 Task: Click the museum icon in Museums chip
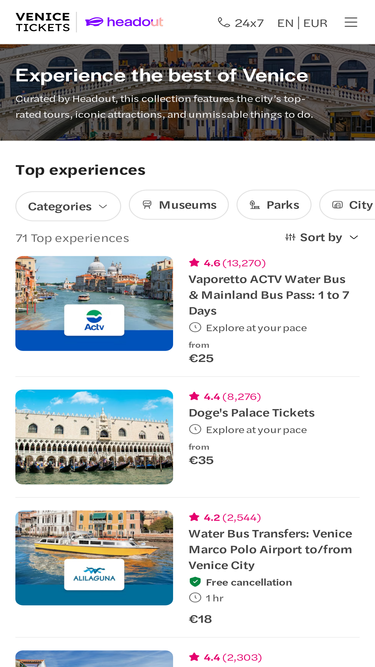(x=147, y=205)
